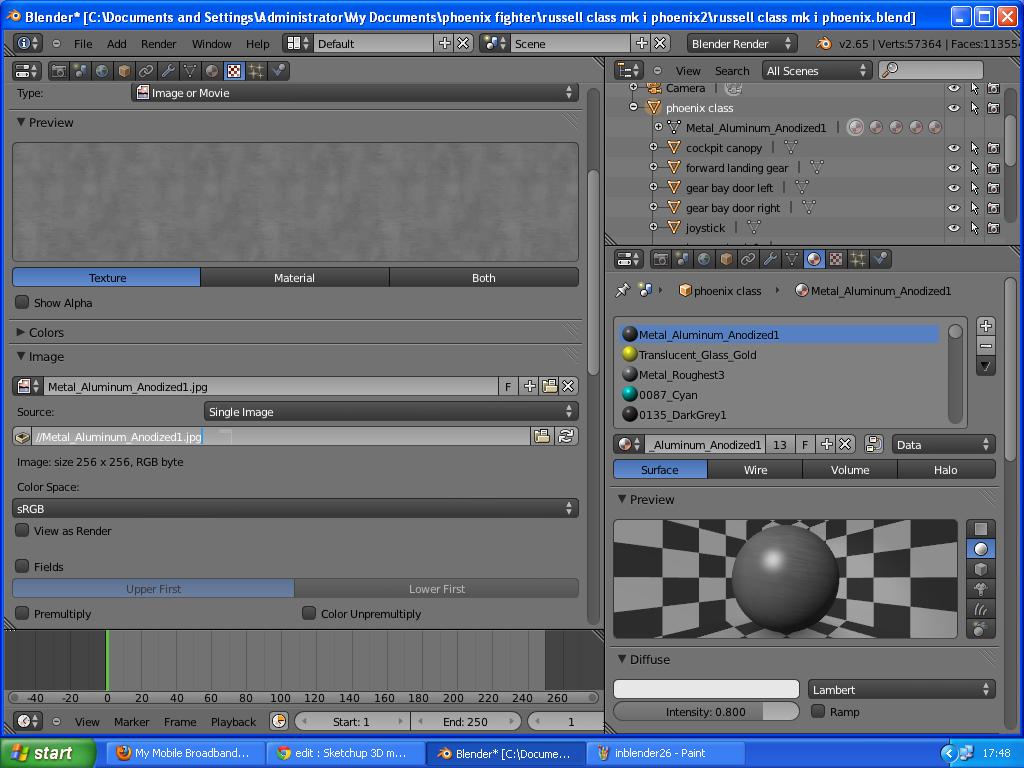
Task: Open the World properties globe icon
Action: click(703, 259)
